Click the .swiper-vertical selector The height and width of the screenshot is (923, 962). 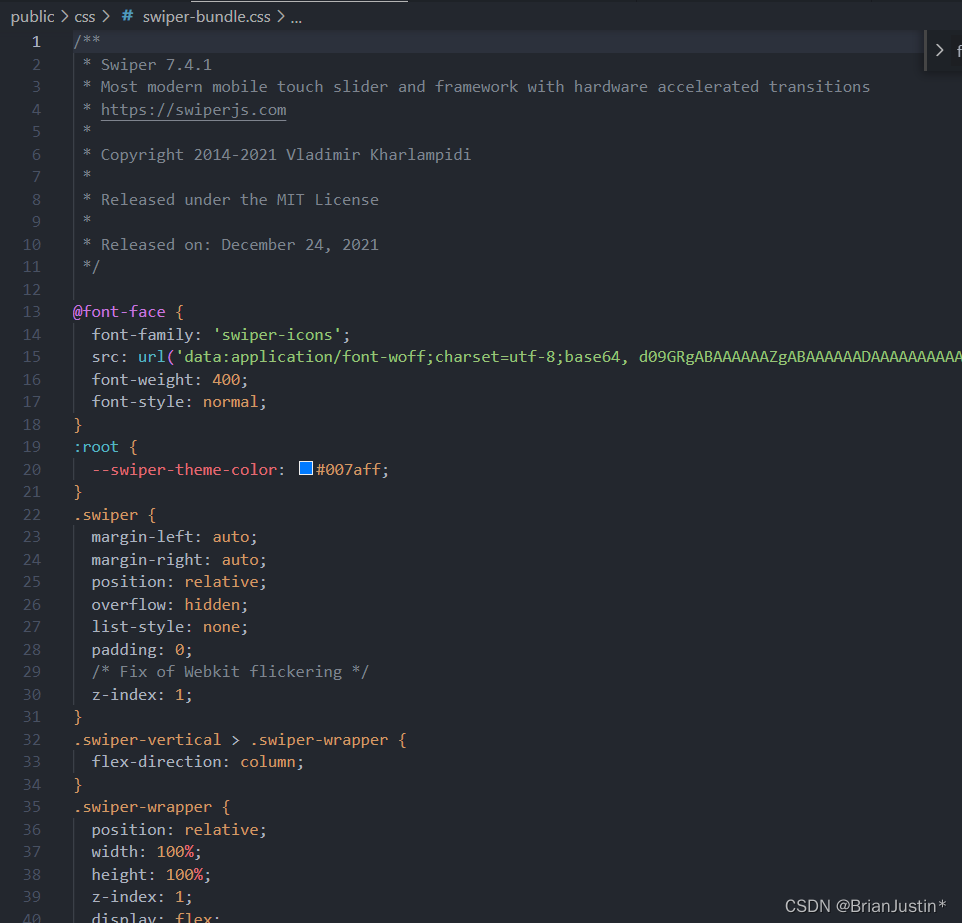tap(146, 739)
